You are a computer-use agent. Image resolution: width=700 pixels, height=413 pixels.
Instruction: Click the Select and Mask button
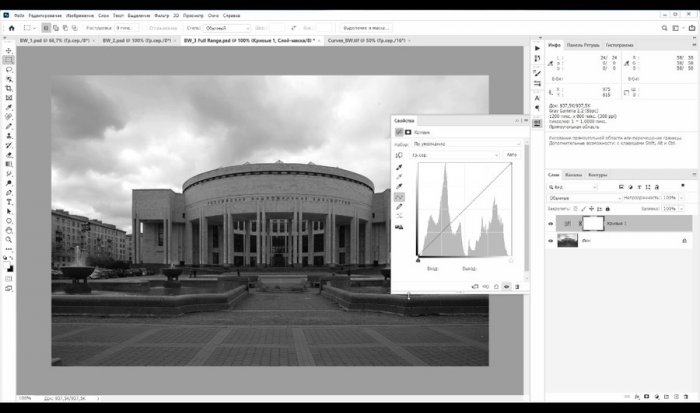click(x=366, y=28)
